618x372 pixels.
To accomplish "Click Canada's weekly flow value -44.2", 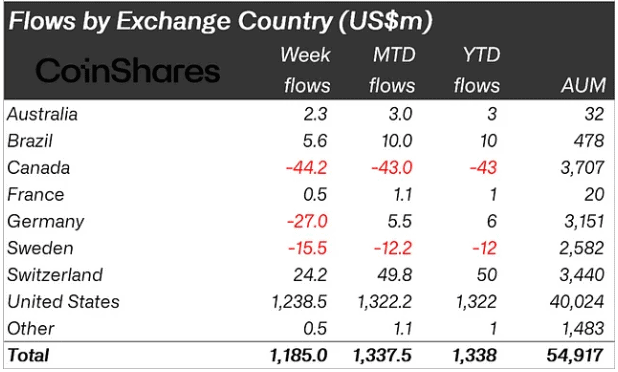I will coord(306,168).
